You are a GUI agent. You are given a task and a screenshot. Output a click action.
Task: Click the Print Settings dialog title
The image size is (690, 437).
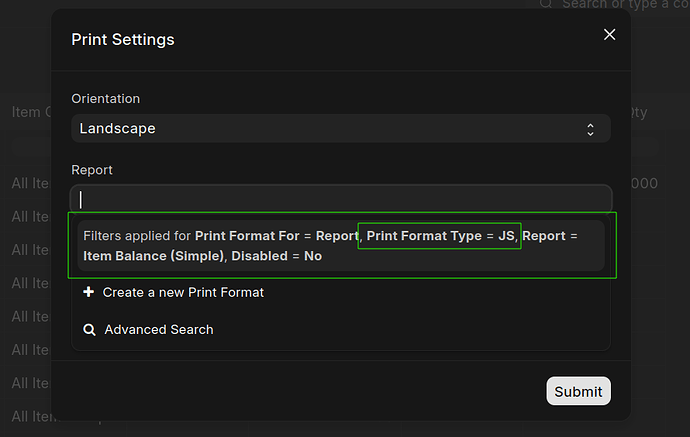[x=123, y=40]
